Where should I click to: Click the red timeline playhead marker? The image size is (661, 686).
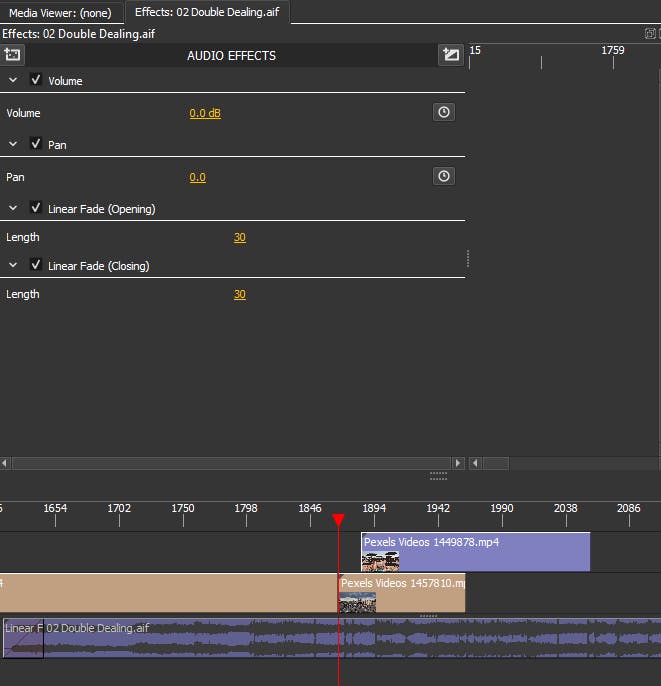point(338,520)
